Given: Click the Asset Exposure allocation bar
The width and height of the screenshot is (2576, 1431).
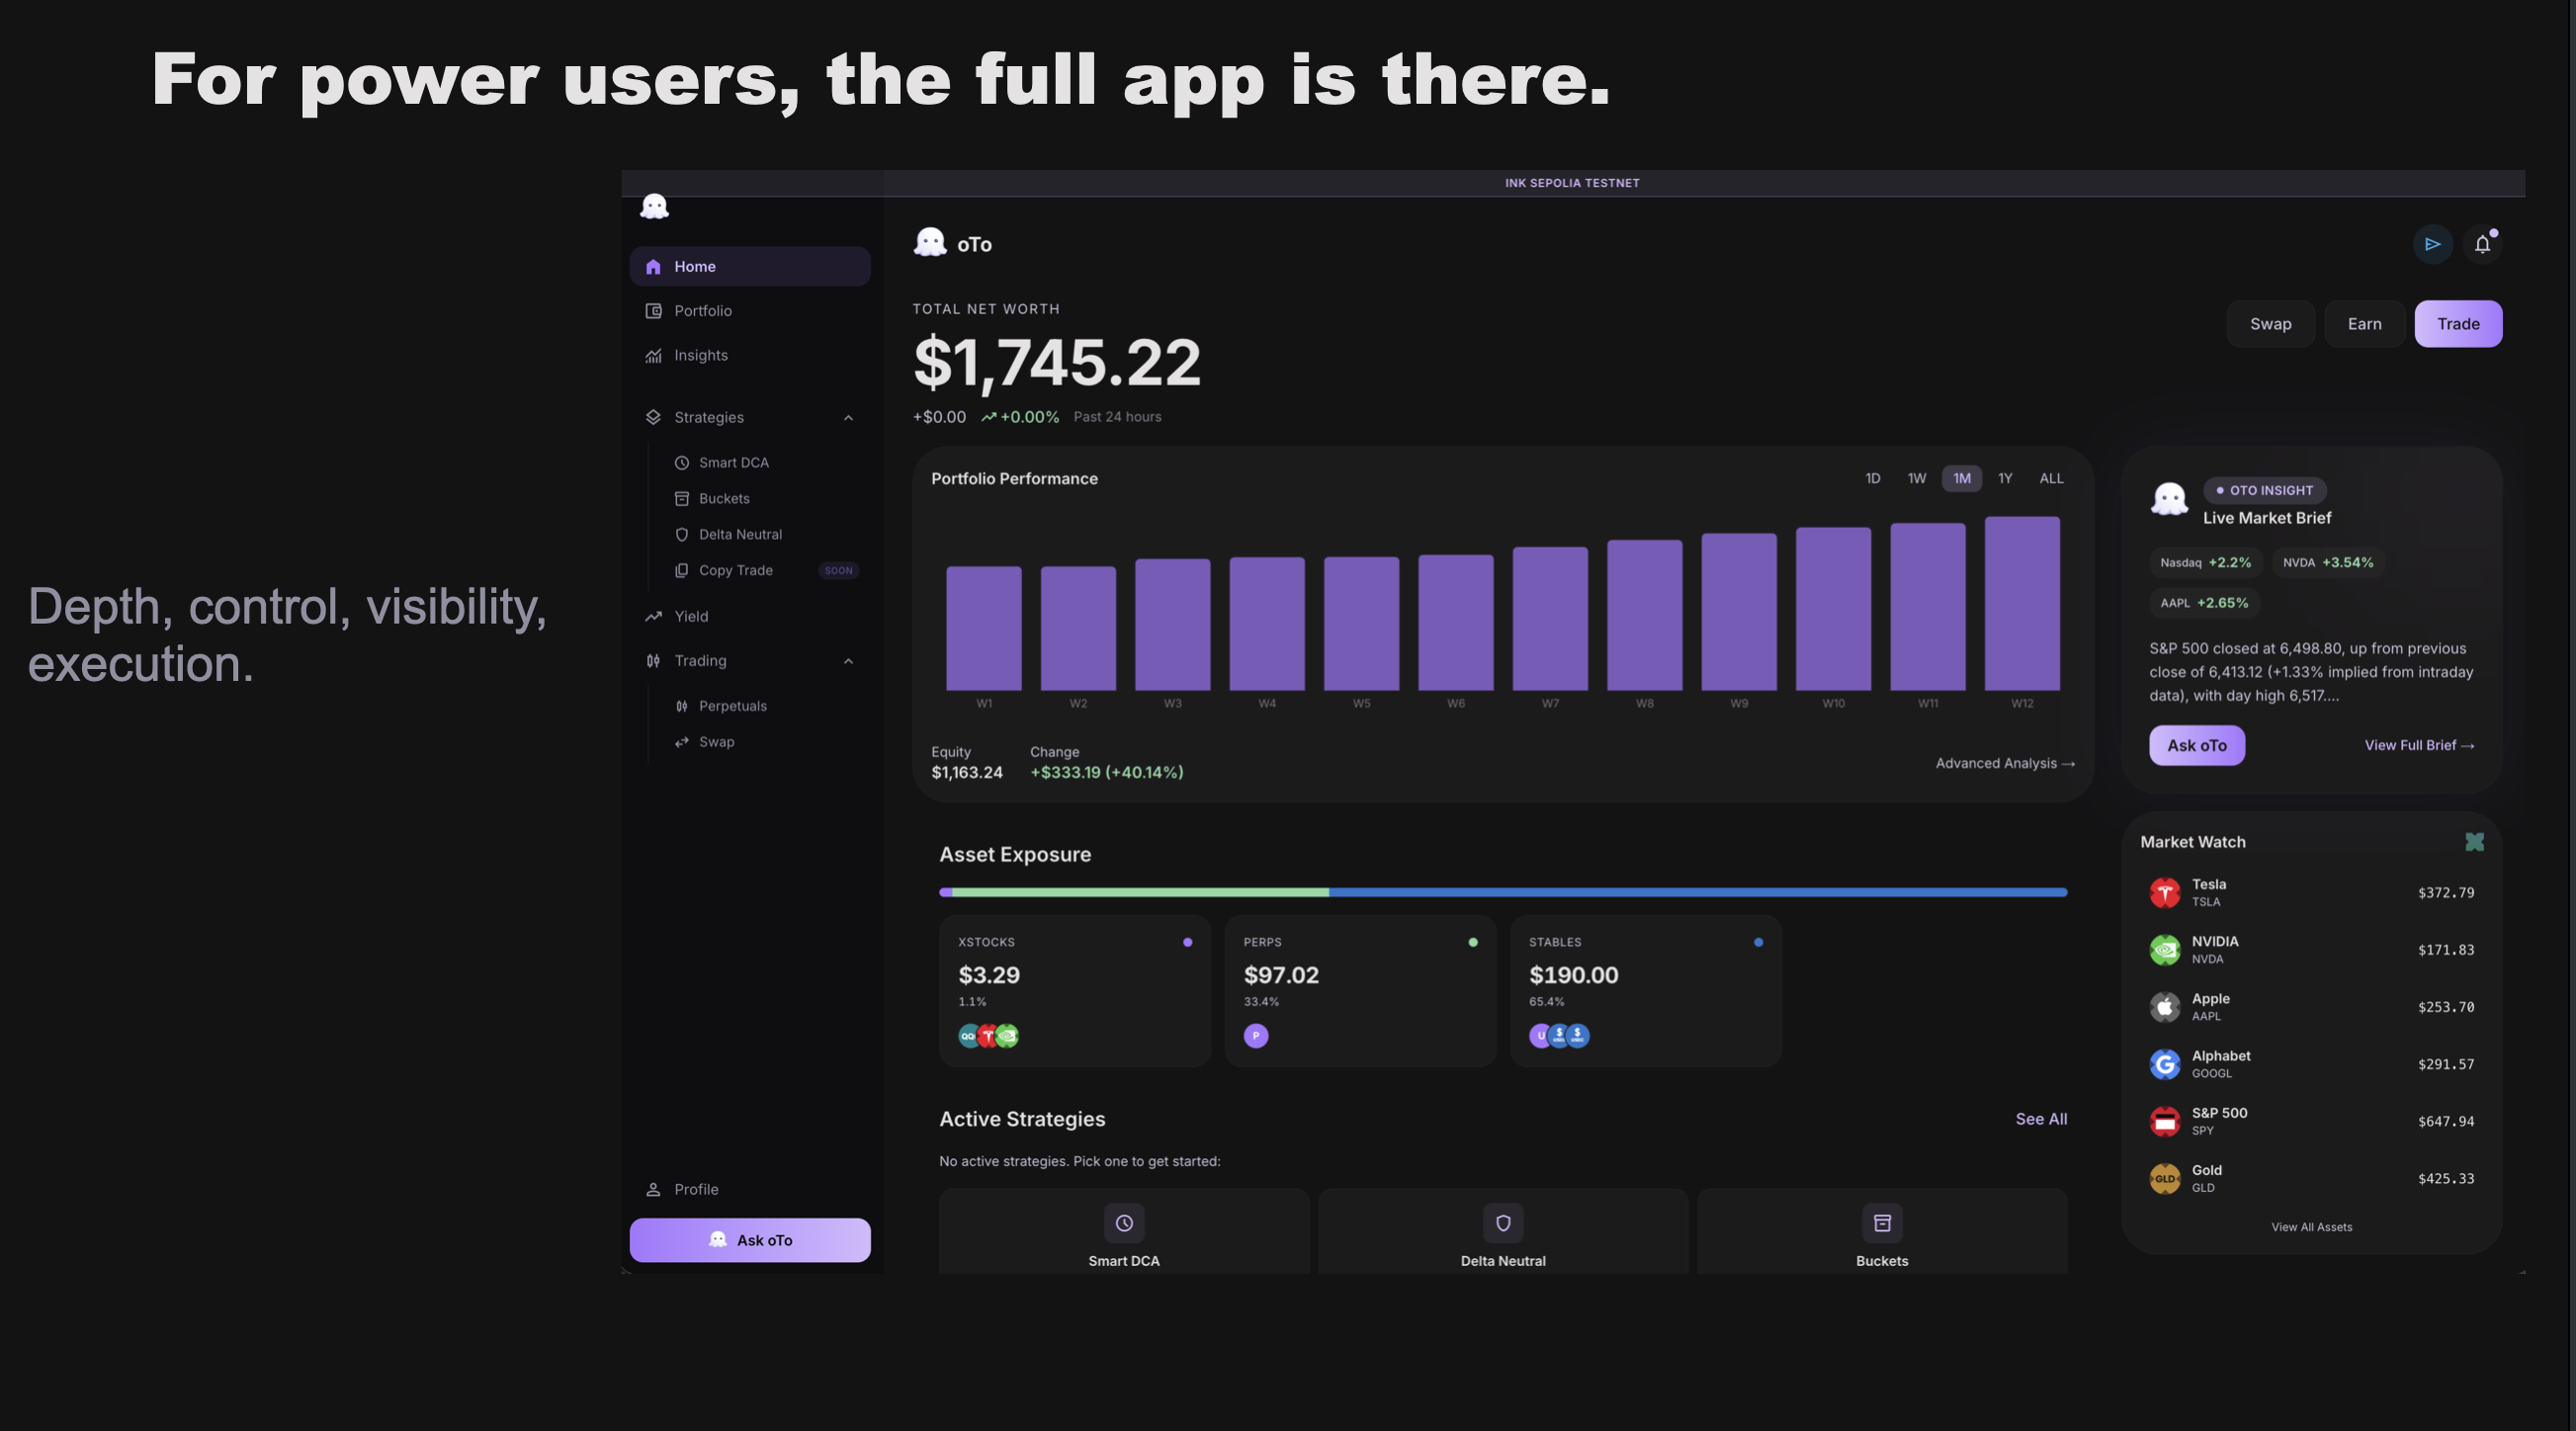Looking at the screenshot, I should point(1502,892).
